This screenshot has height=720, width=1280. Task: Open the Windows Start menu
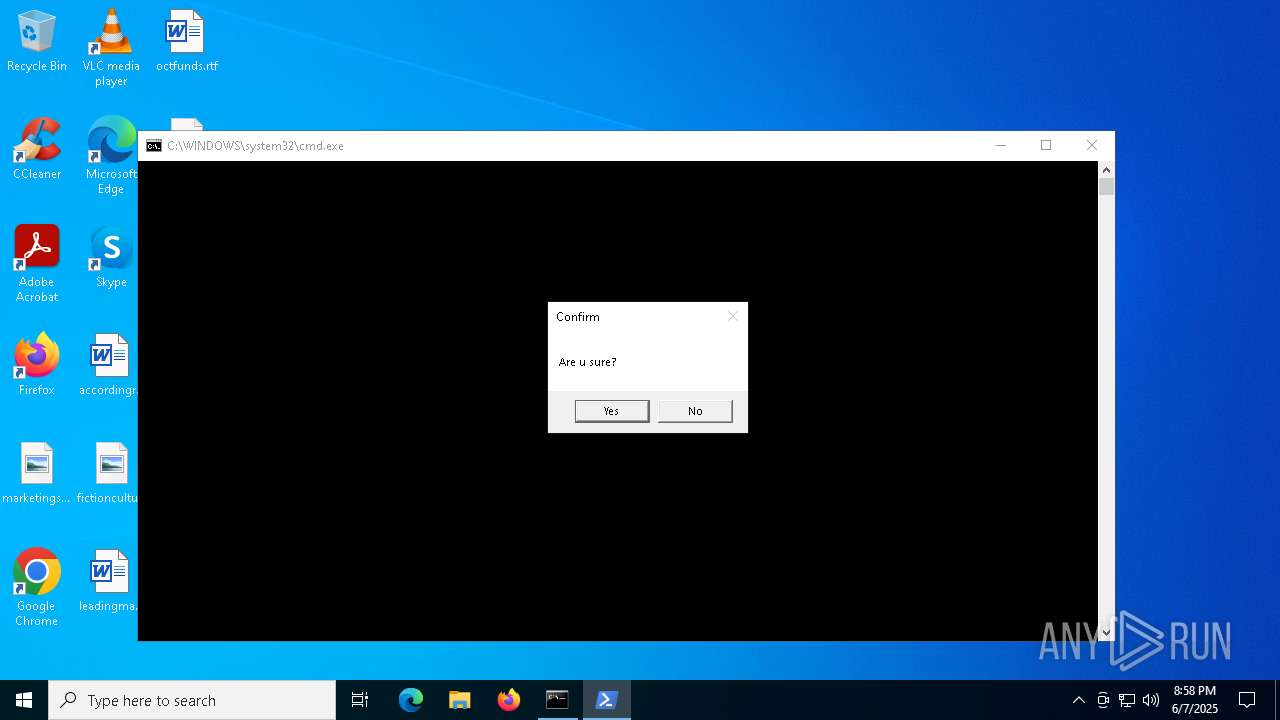click(24, 700)
